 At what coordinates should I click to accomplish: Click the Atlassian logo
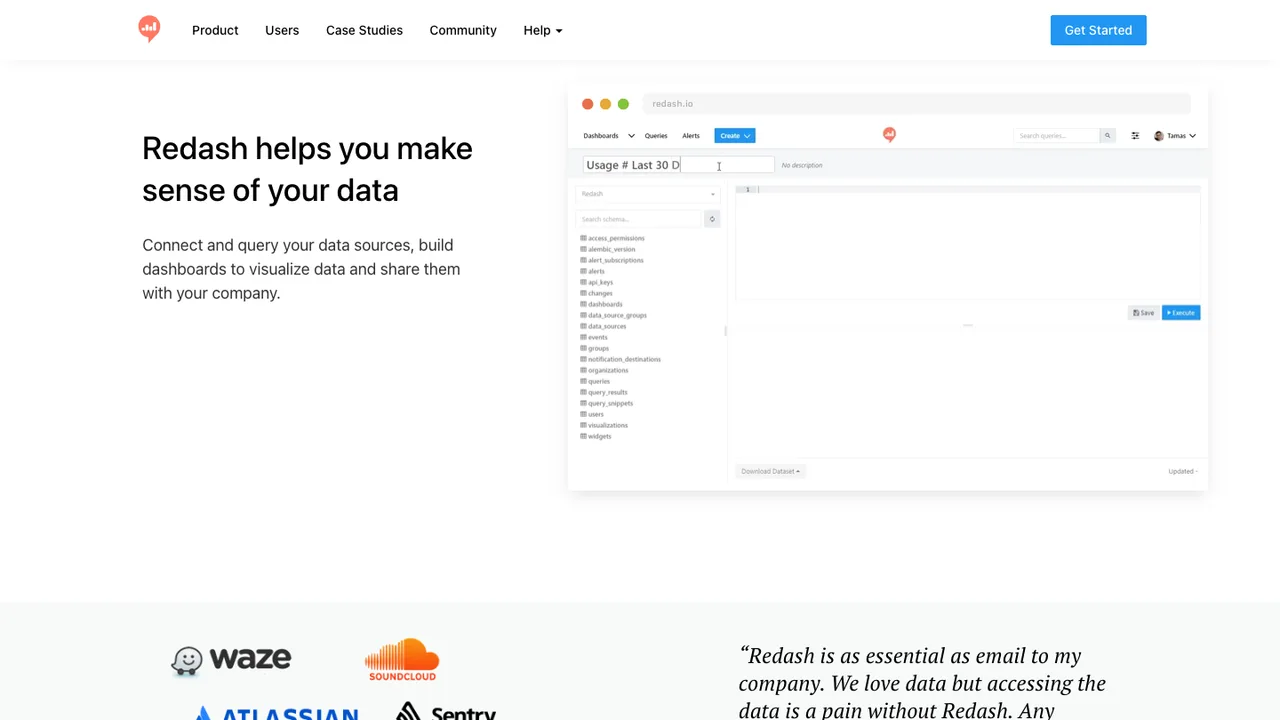[x=276, y=713]
